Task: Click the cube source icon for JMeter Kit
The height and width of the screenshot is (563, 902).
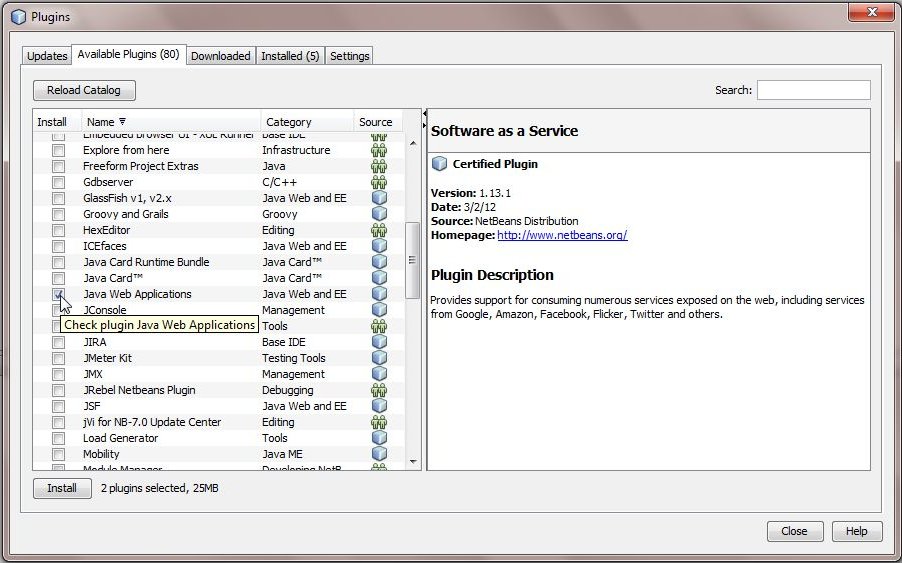Action: (x=379, y=358)
